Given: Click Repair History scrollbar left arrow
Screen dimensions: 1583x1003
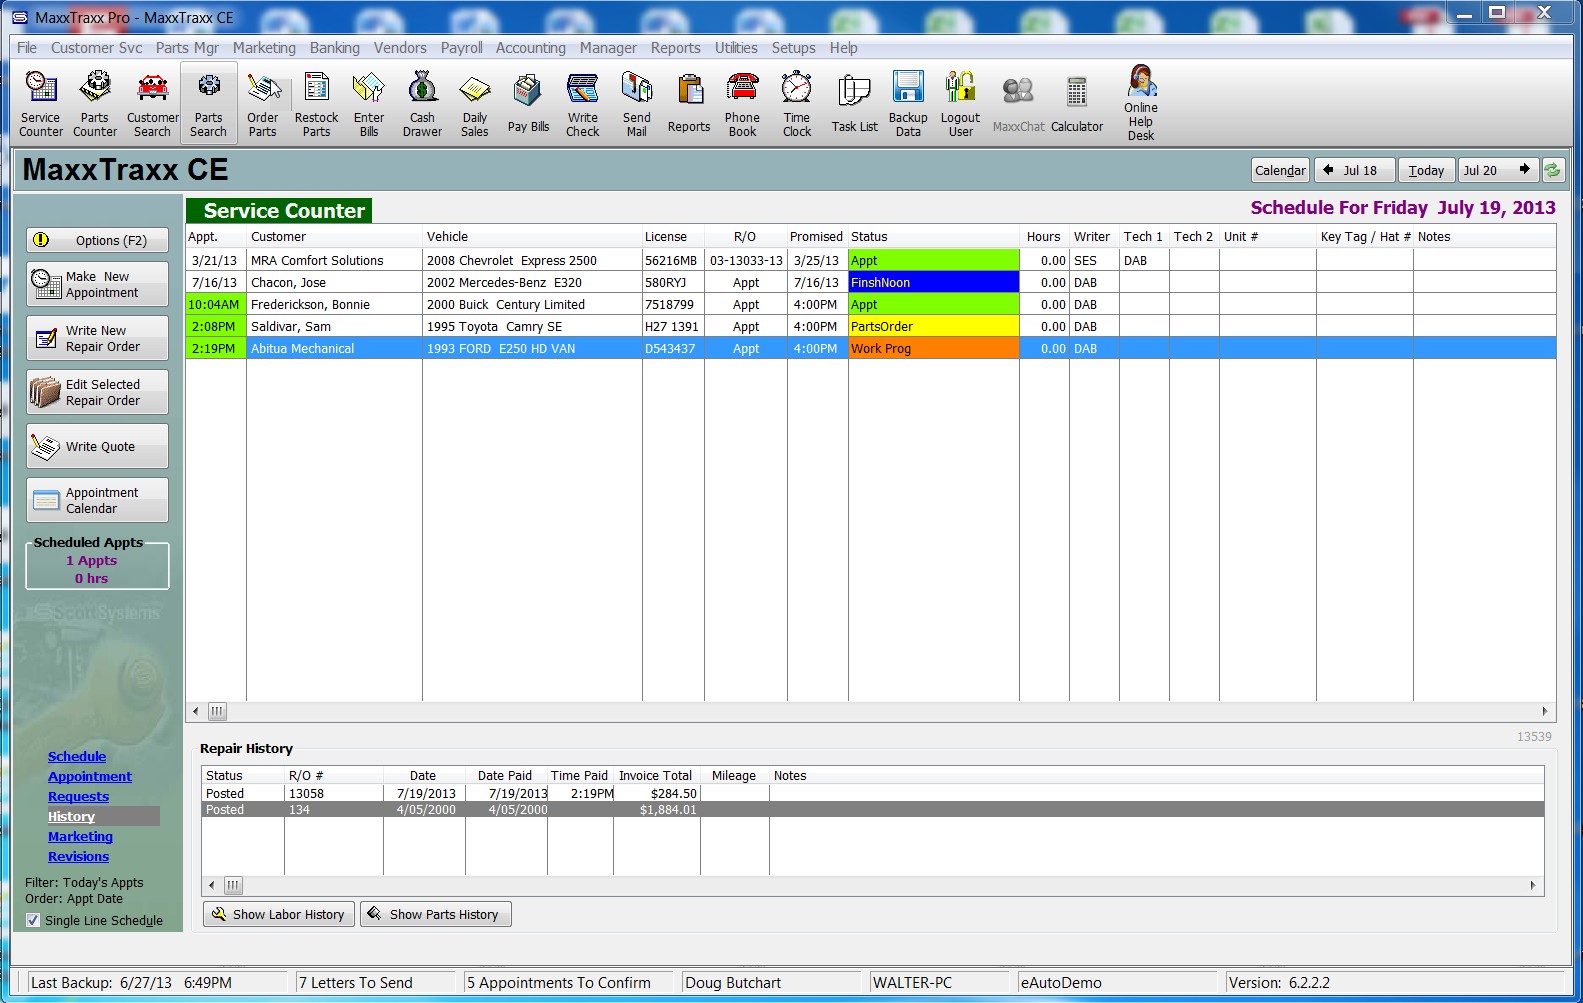Looking at the screenshot, I should pos(211,885).
